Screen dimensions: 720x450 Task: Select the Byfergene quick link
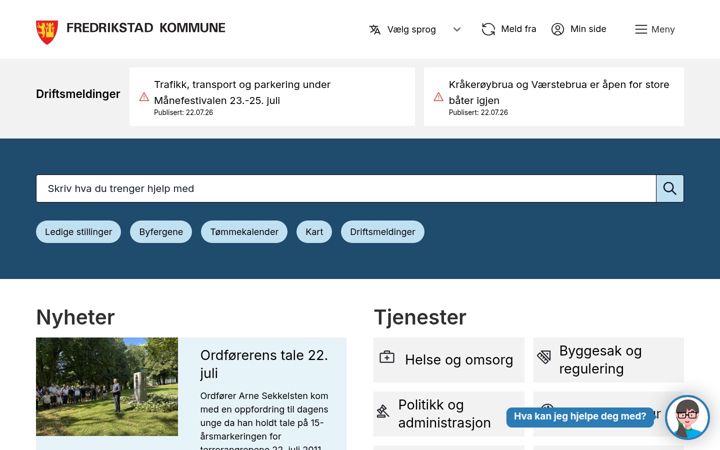(x=161, y=232)
